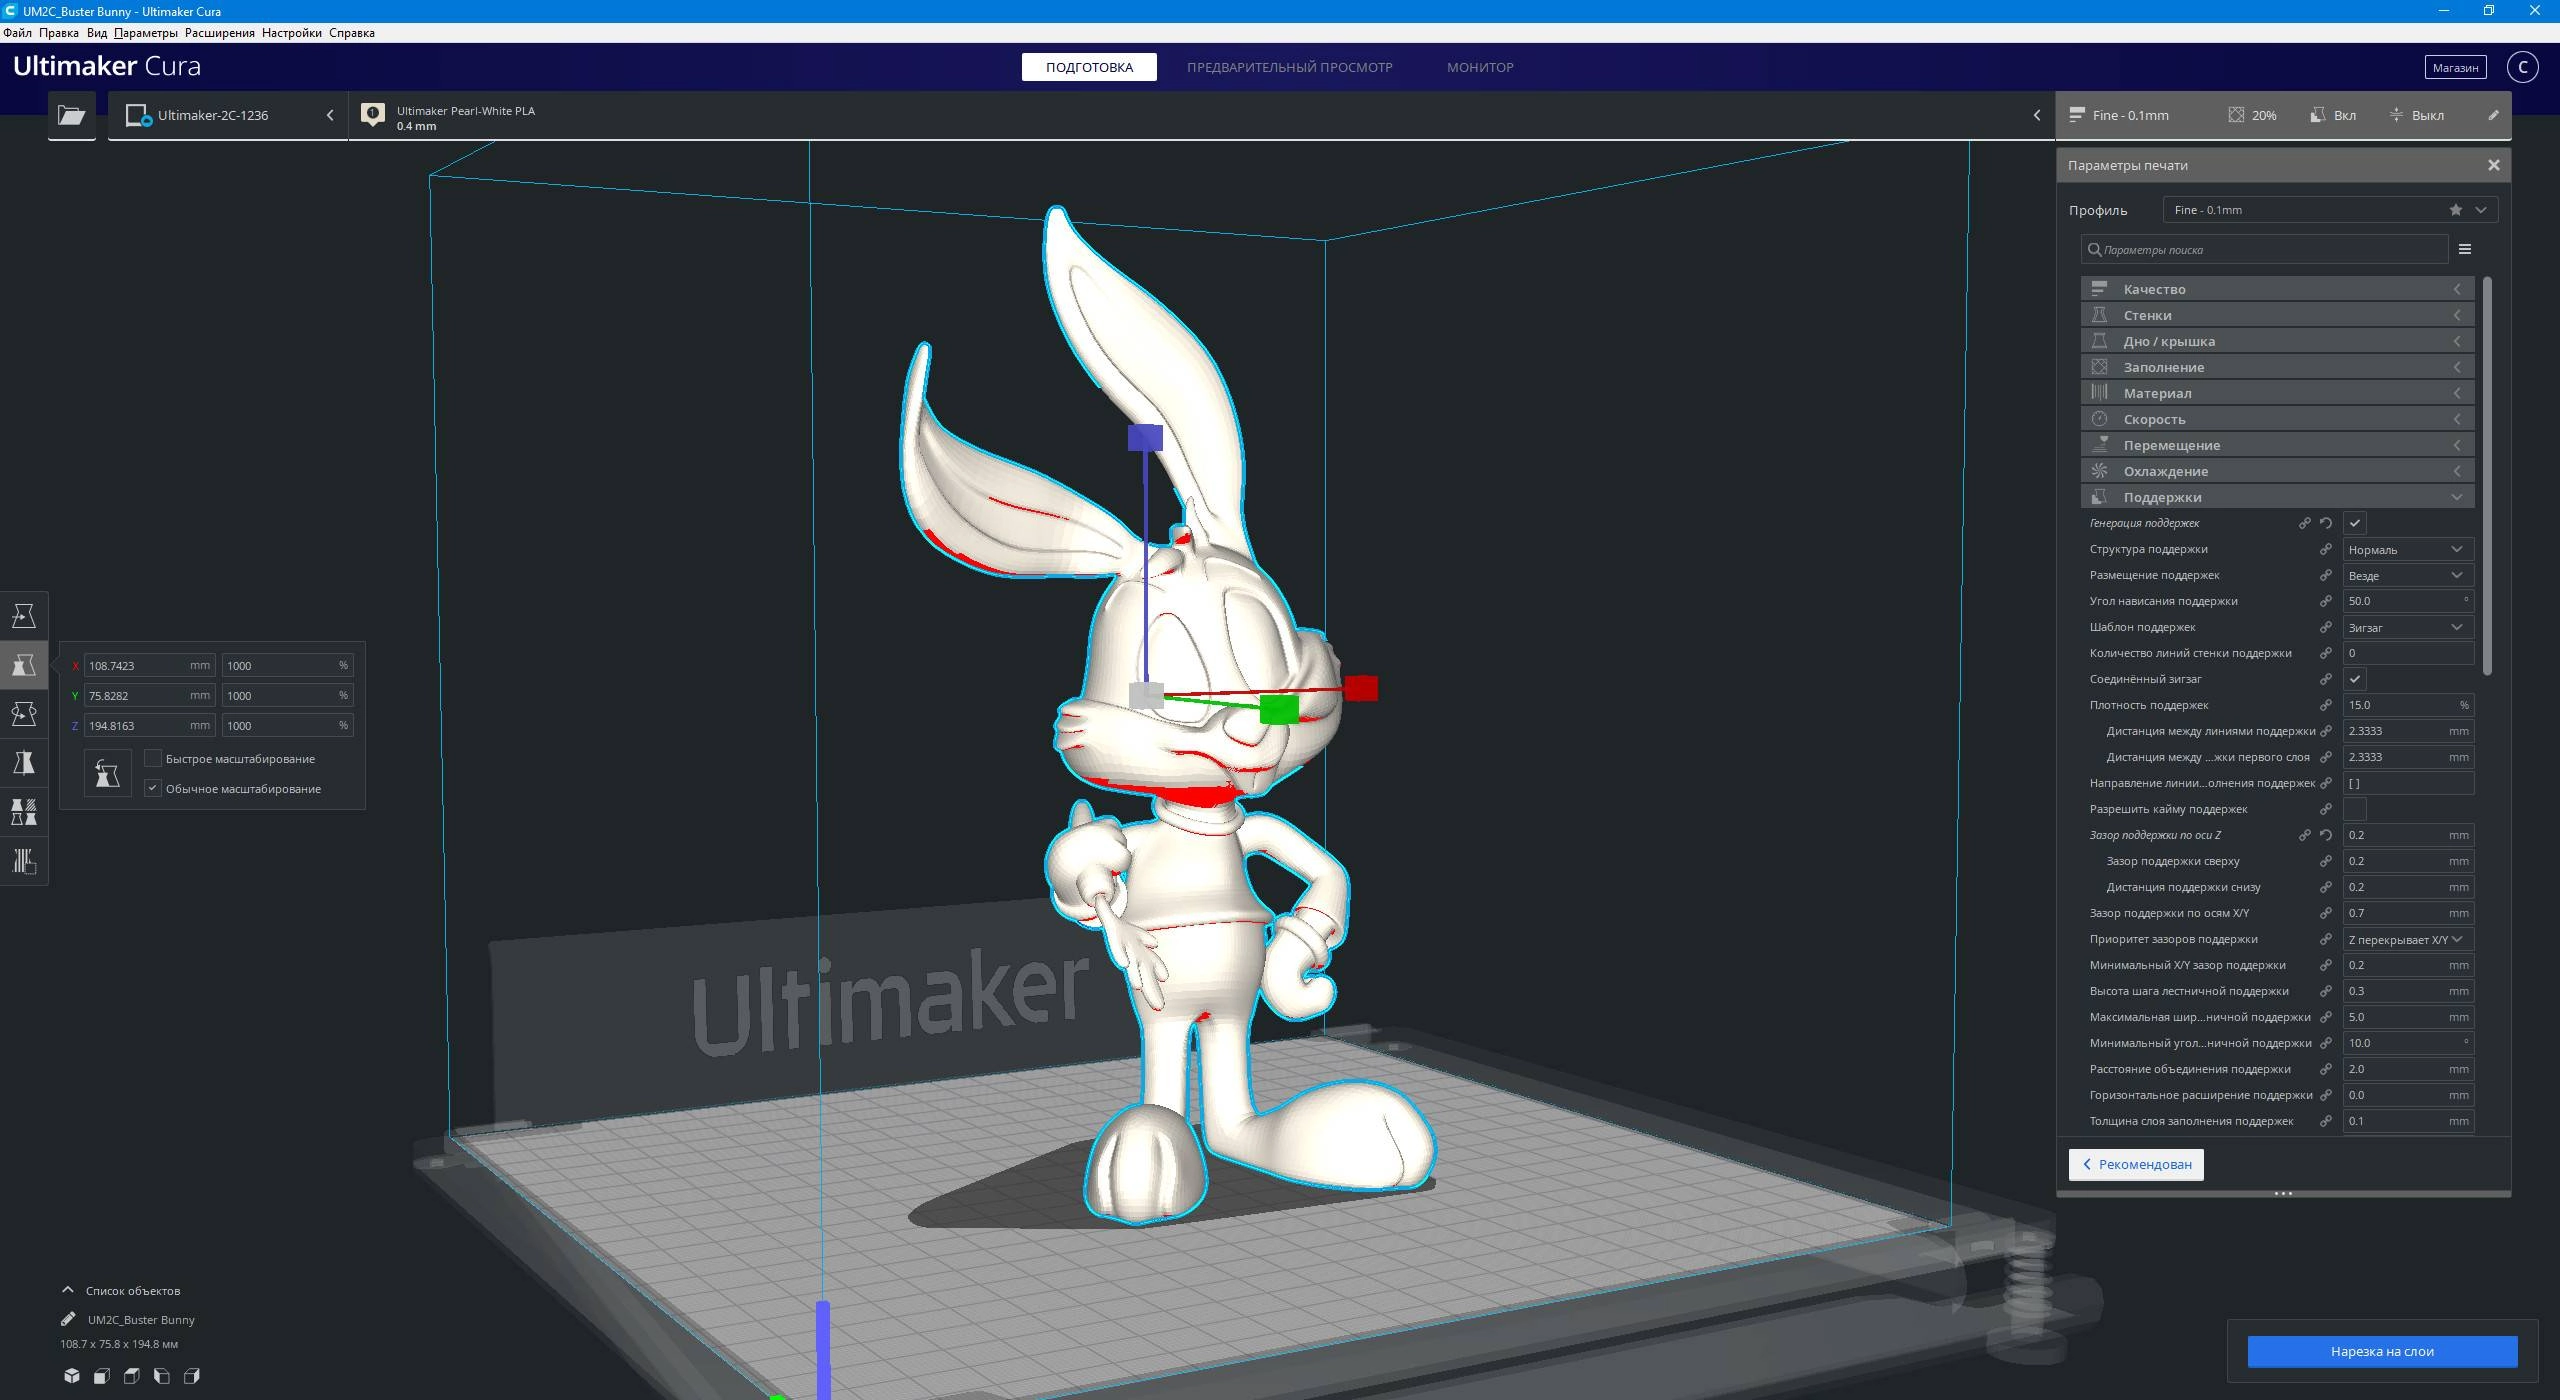
Task: Expand the Заполнение settings section
Action: 2277,367
